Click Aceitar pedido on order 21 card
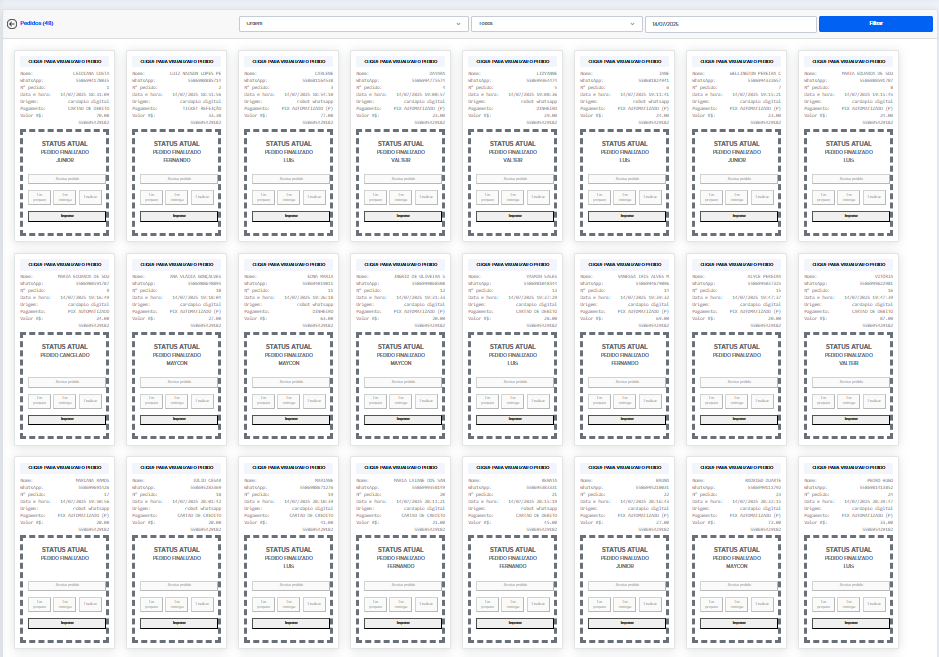The image size is (939, 657). [x=515, y=585]
